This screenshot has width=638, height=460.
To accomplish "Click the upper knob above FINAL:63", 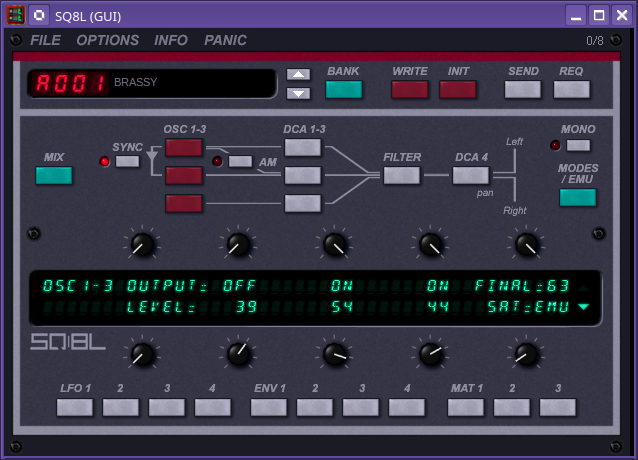I will (527, 244).
